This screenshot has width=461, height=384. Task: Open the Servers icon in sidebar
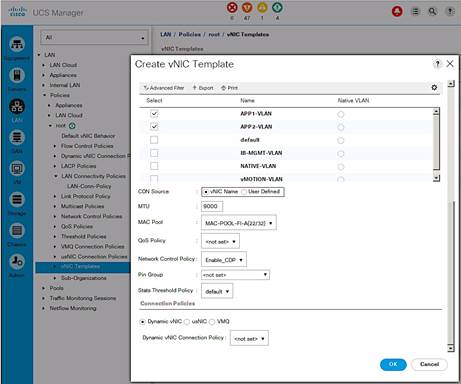(x=17, y=75)
